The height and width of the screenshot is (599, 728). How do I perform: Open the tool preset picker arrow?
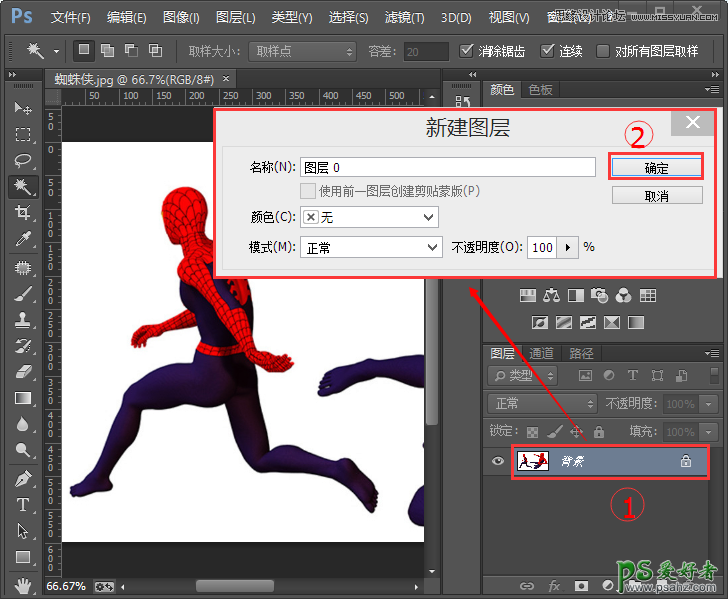click(56, 51)
